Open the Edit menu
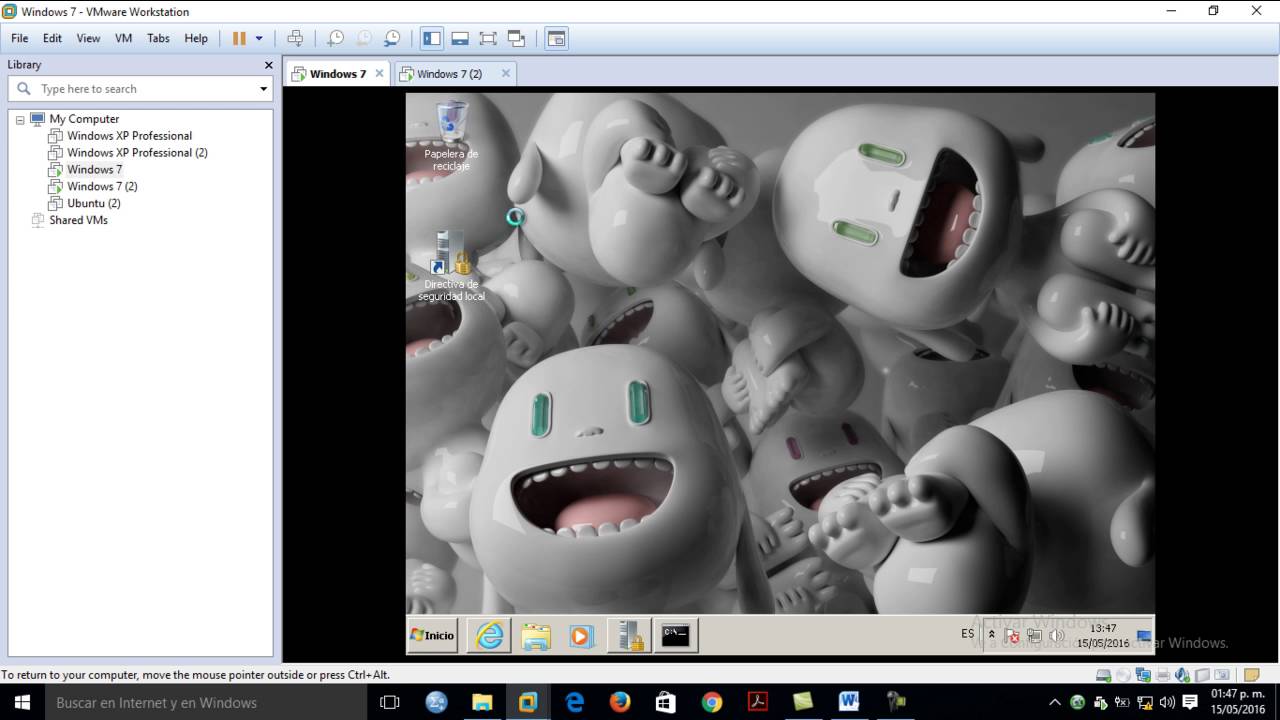Image resolution: width=1280 pixels, height=720 pixels. (52, 38)
